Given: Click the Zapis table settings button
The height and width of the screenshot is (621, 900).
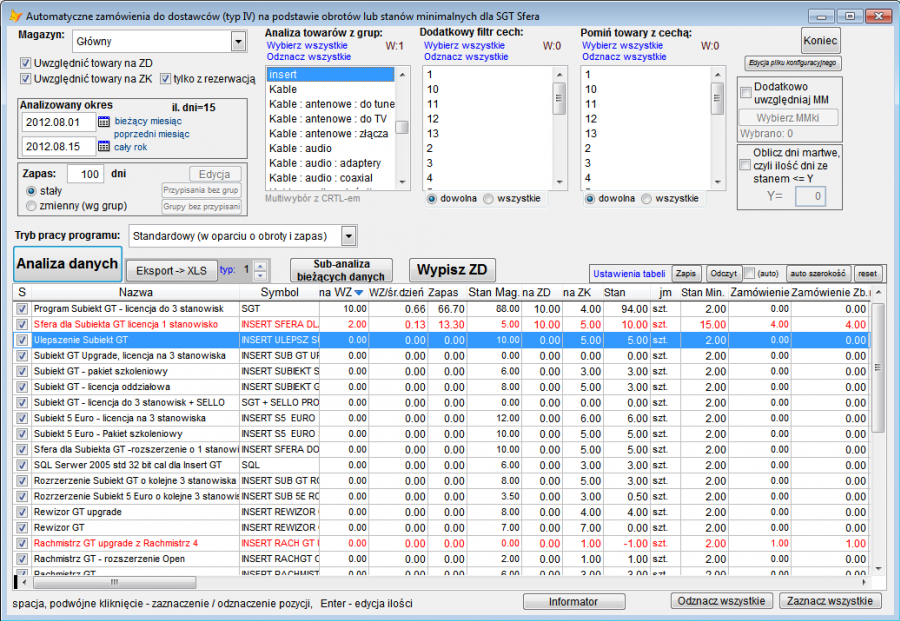Looking at the screenshot, I should click(686, 274).
